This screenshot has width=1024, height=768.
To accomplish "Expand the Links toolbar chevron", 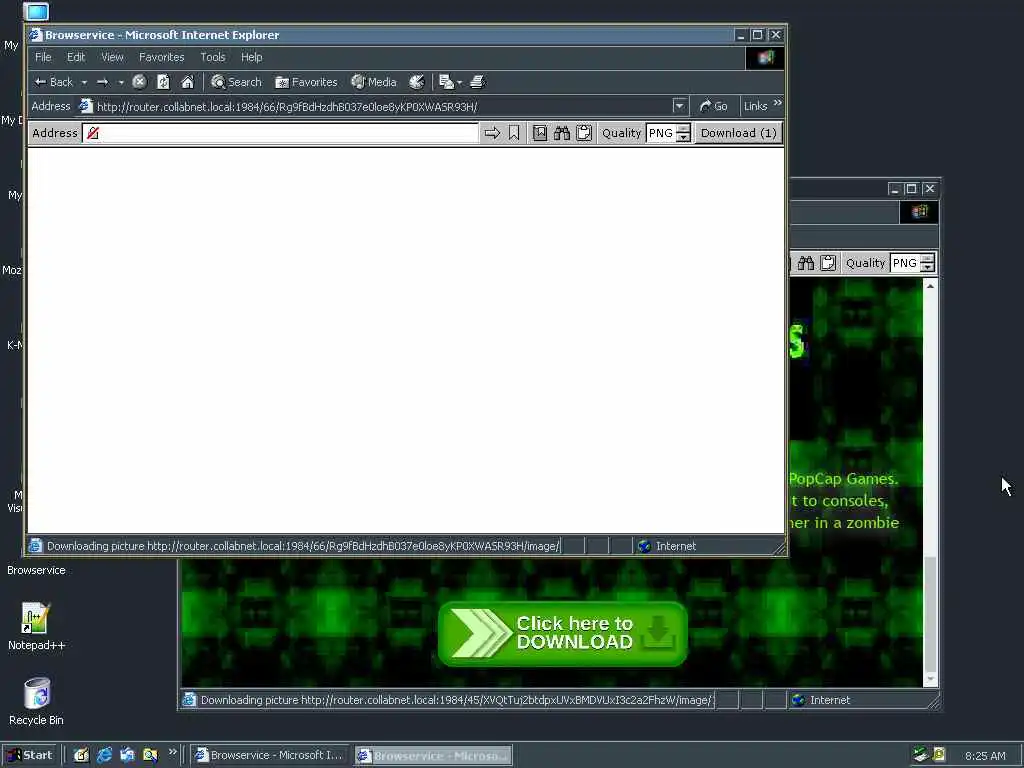I will pyautogui.click(x=777, y=103).
